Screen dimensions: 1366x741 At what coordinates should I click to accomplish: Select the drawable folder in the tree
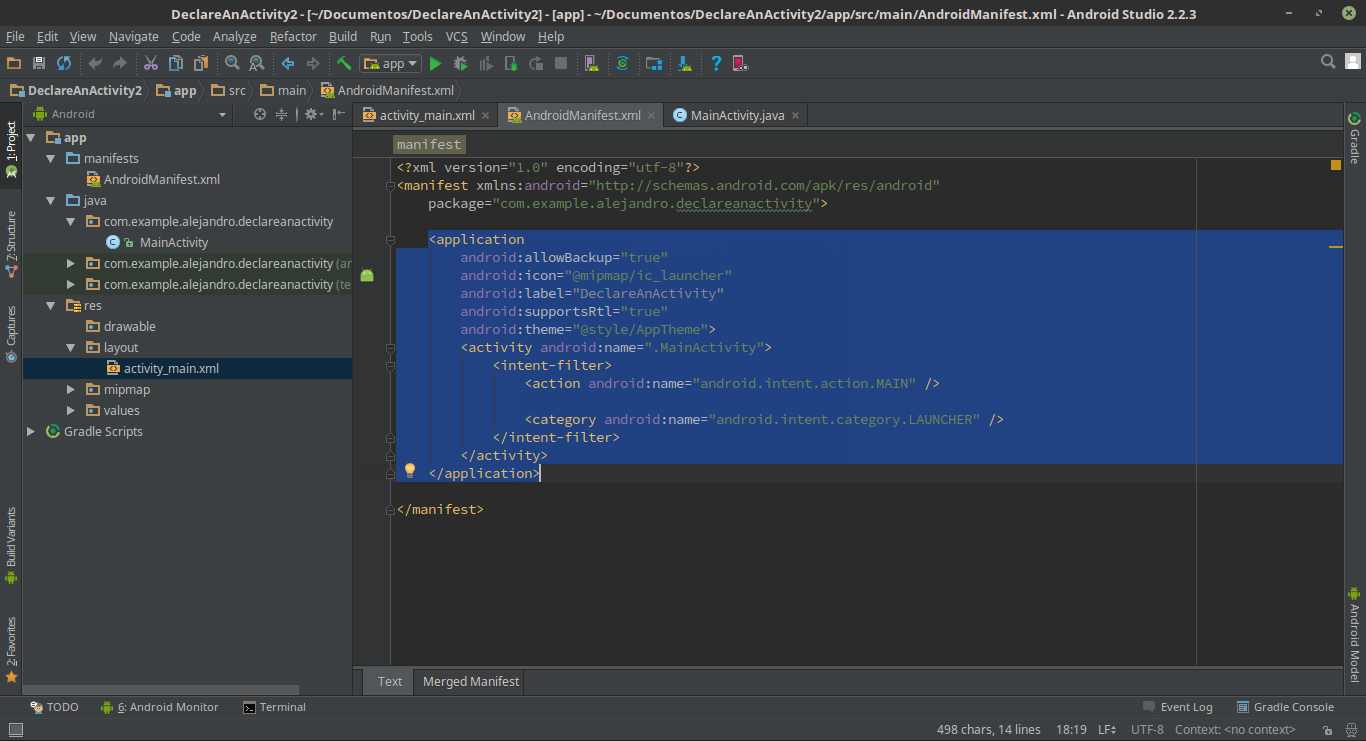[120, 327]
